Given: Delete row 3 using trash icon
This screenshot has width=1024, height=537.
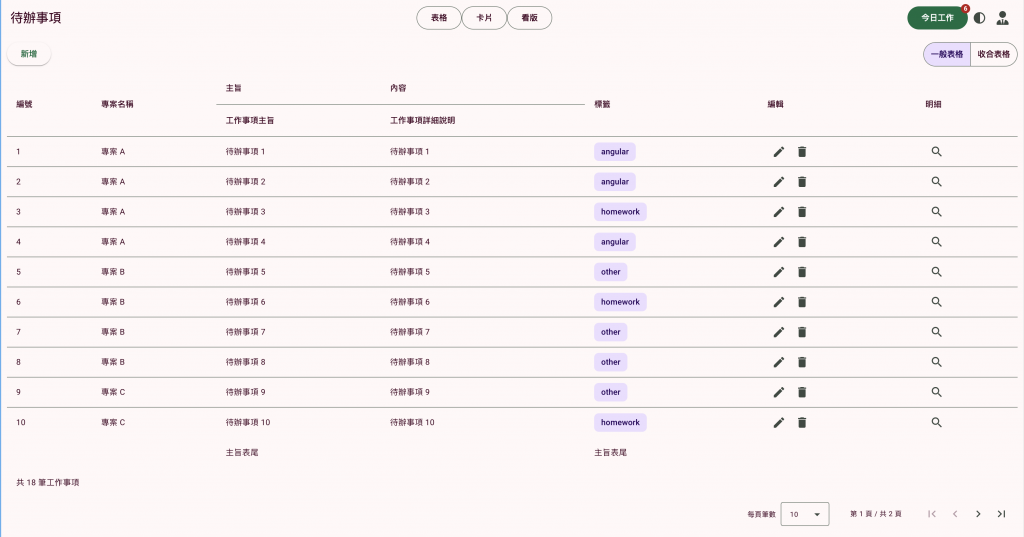Looking at the screenshot, I should tap(802, 212).
